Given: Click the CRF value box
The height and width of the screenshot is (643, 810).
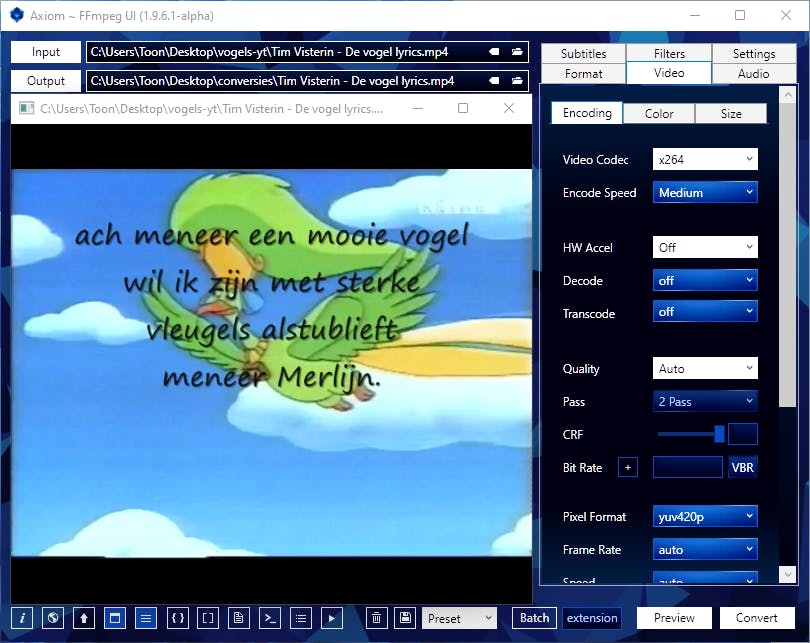Looking at the screenshot, I should tap(742, 434).
